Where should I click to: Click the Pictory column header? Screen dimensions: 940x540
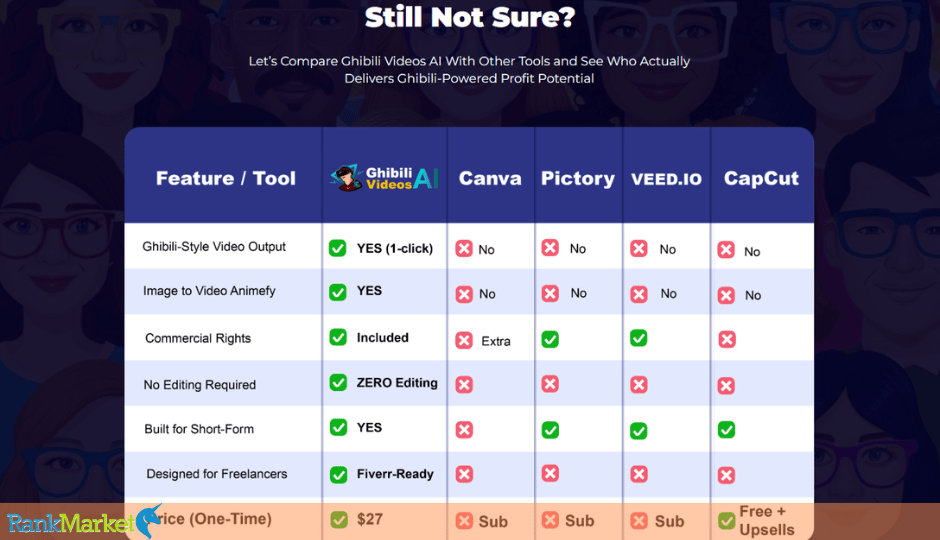tap(578, 179)
